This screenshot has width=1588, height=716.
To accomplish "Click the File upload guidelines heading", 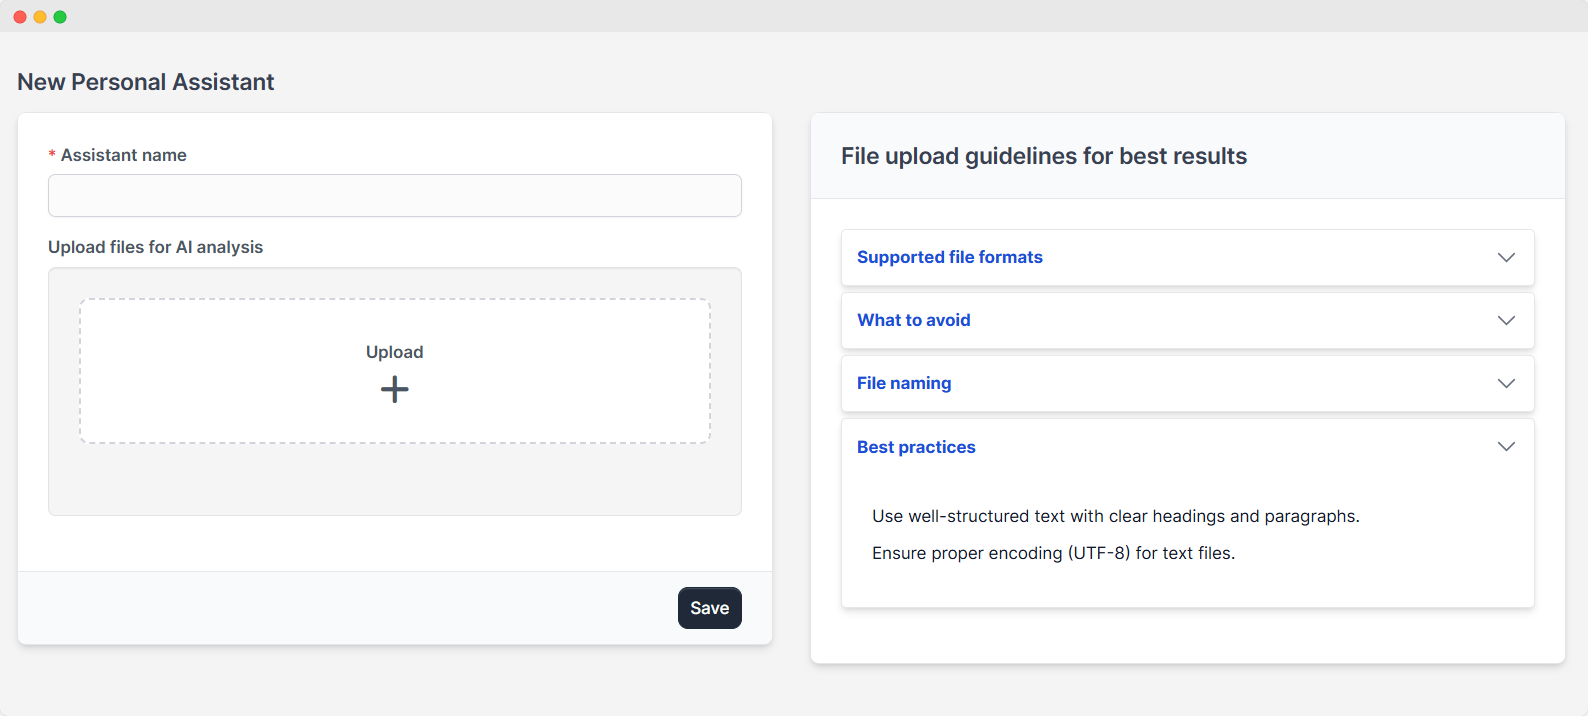I will 1043,156.
